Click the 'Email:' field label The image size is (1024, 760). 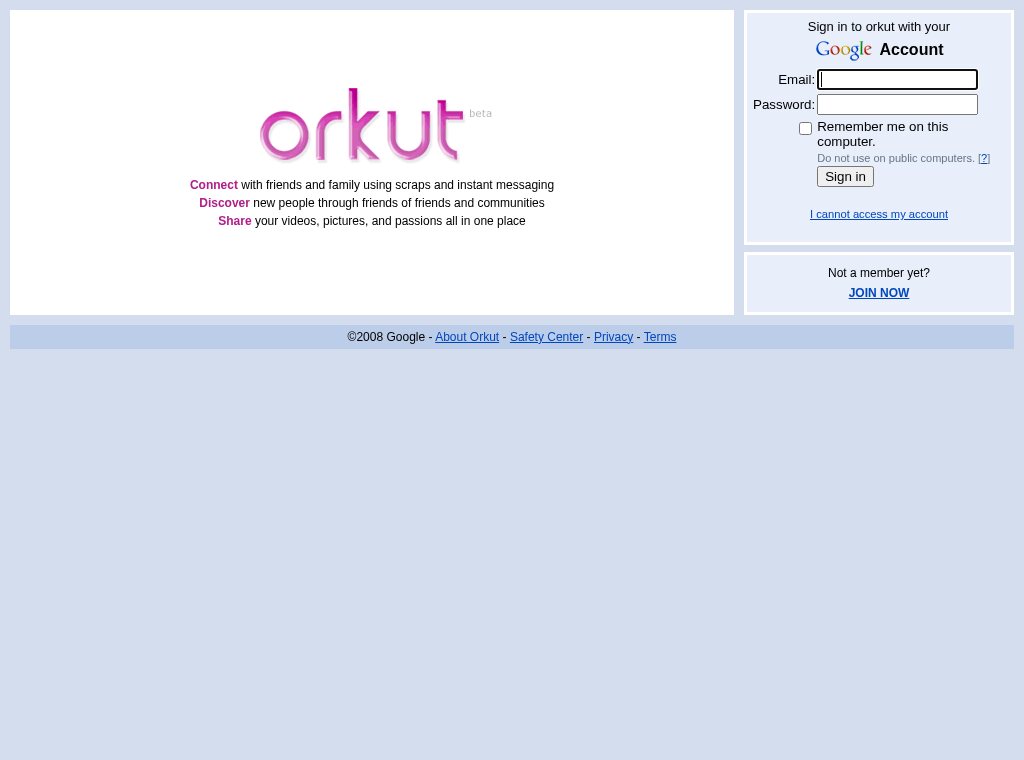click(796, 80)
